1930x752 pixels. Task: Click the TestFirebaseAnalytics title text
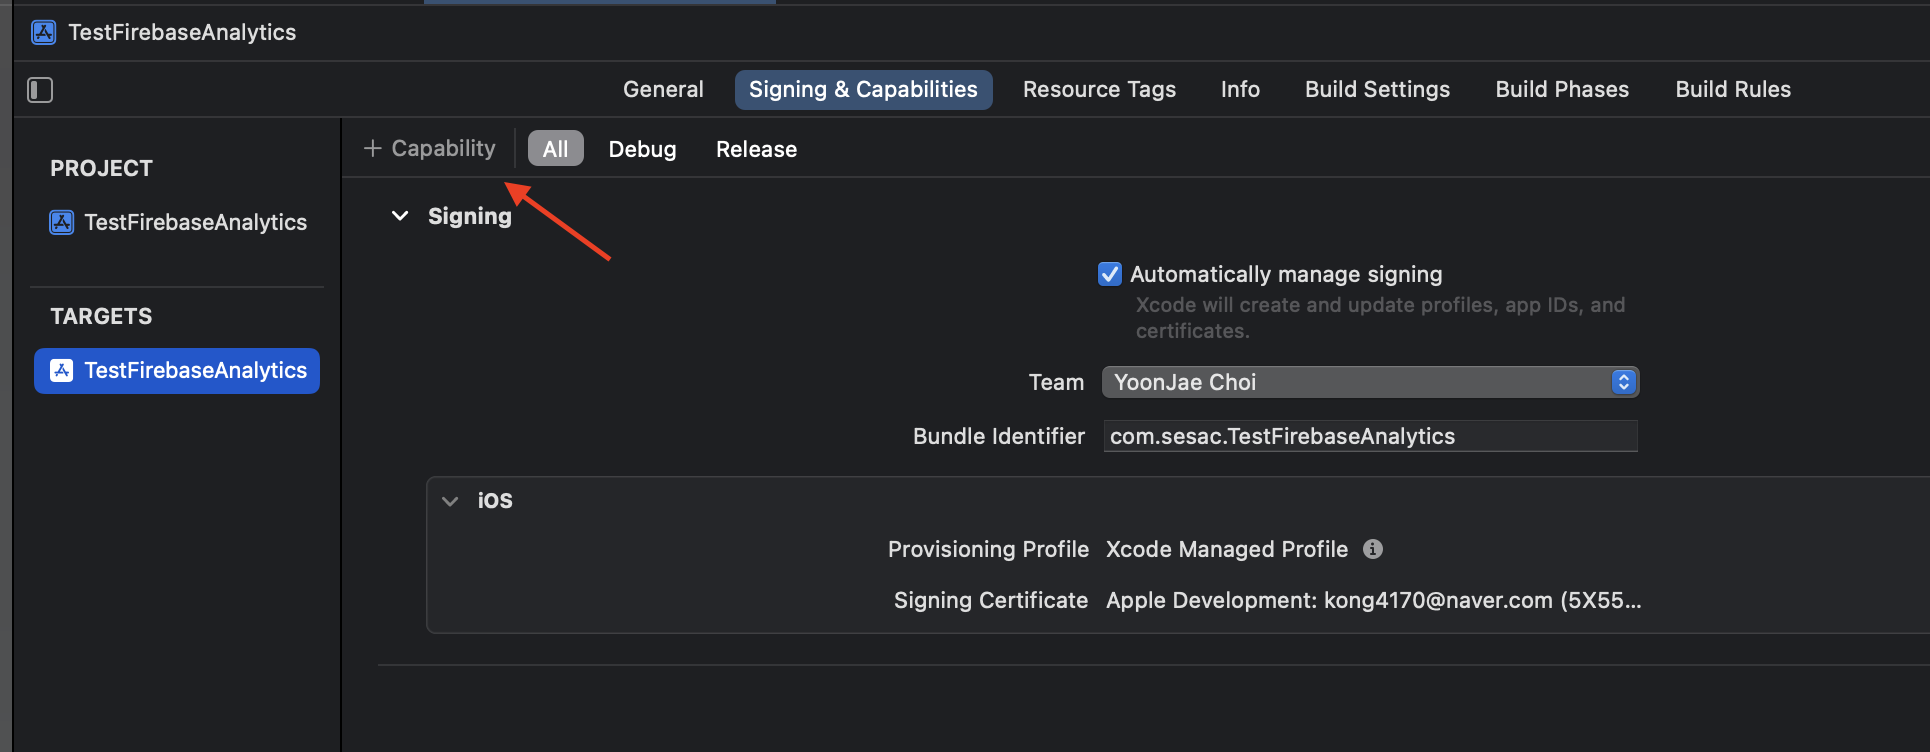(x=182, y=32)
